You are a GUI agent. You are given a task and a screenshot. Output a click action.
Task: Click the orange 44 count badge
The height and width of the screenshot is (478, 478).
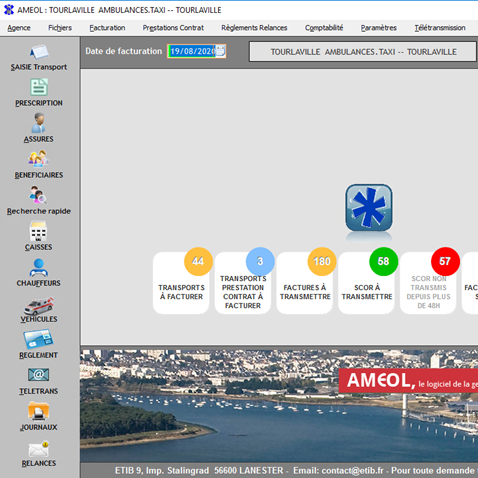coord(198,261)
